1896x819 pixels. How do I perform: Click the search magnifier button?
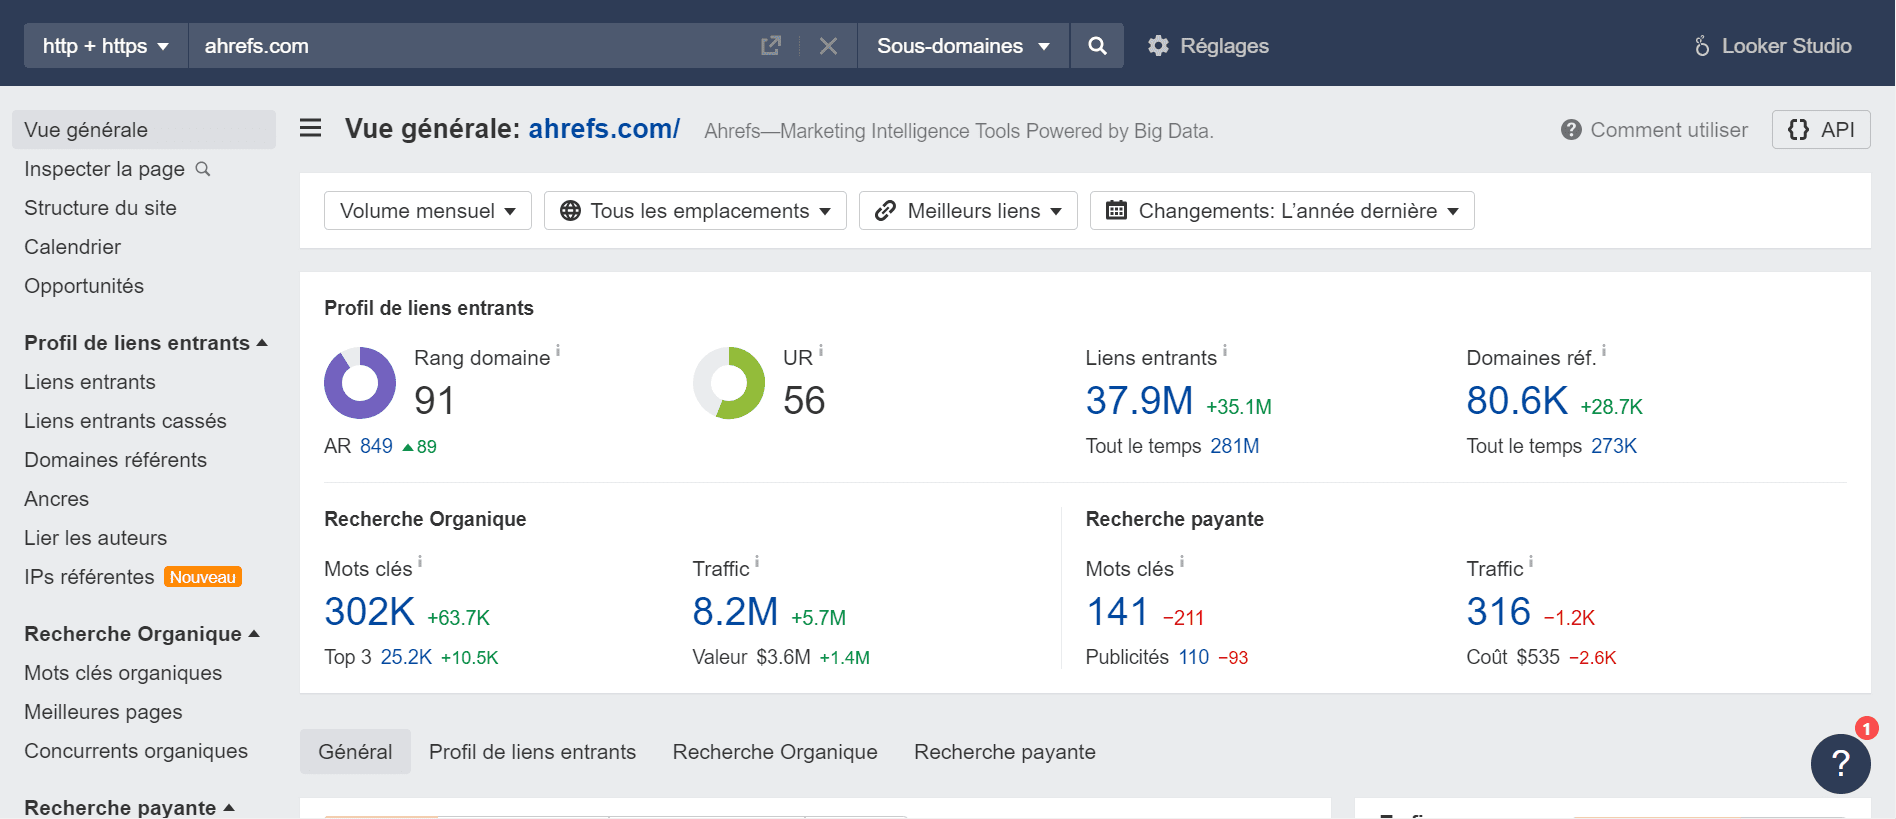tap(1097, 46)
